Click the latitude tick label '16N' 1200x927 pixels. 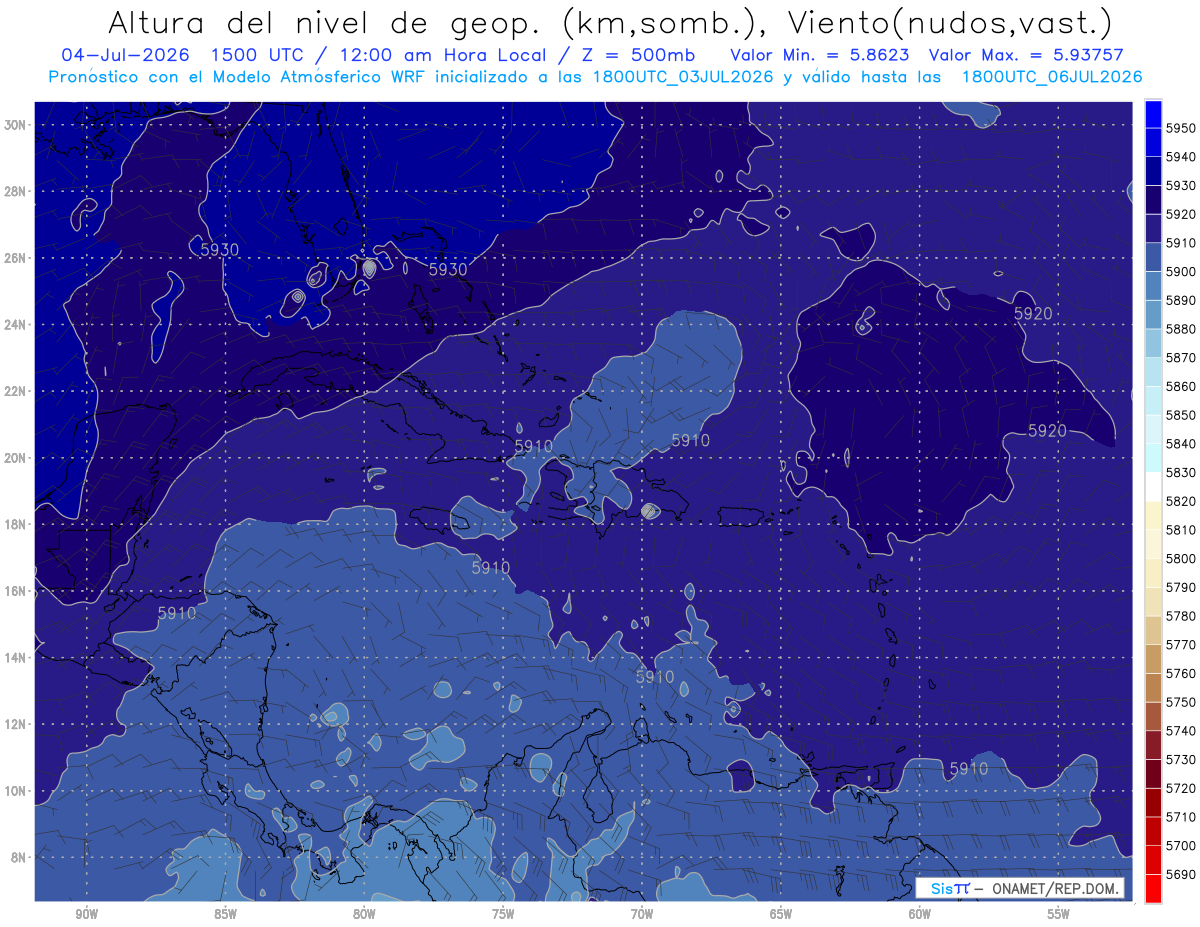pyautogui.click(x=15, y=591)
